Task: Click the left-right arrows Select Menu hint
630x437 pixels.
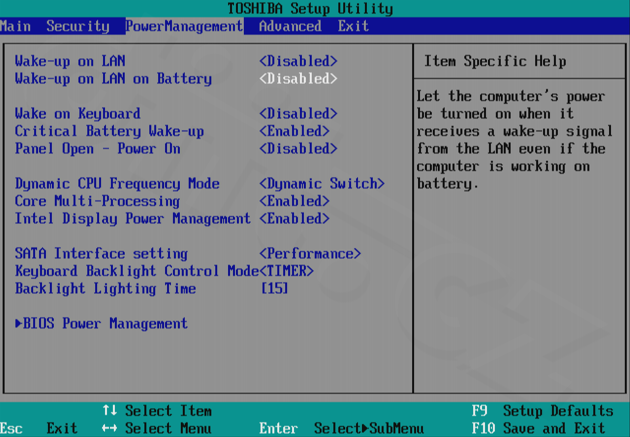Action: click(x=157, y=428)
